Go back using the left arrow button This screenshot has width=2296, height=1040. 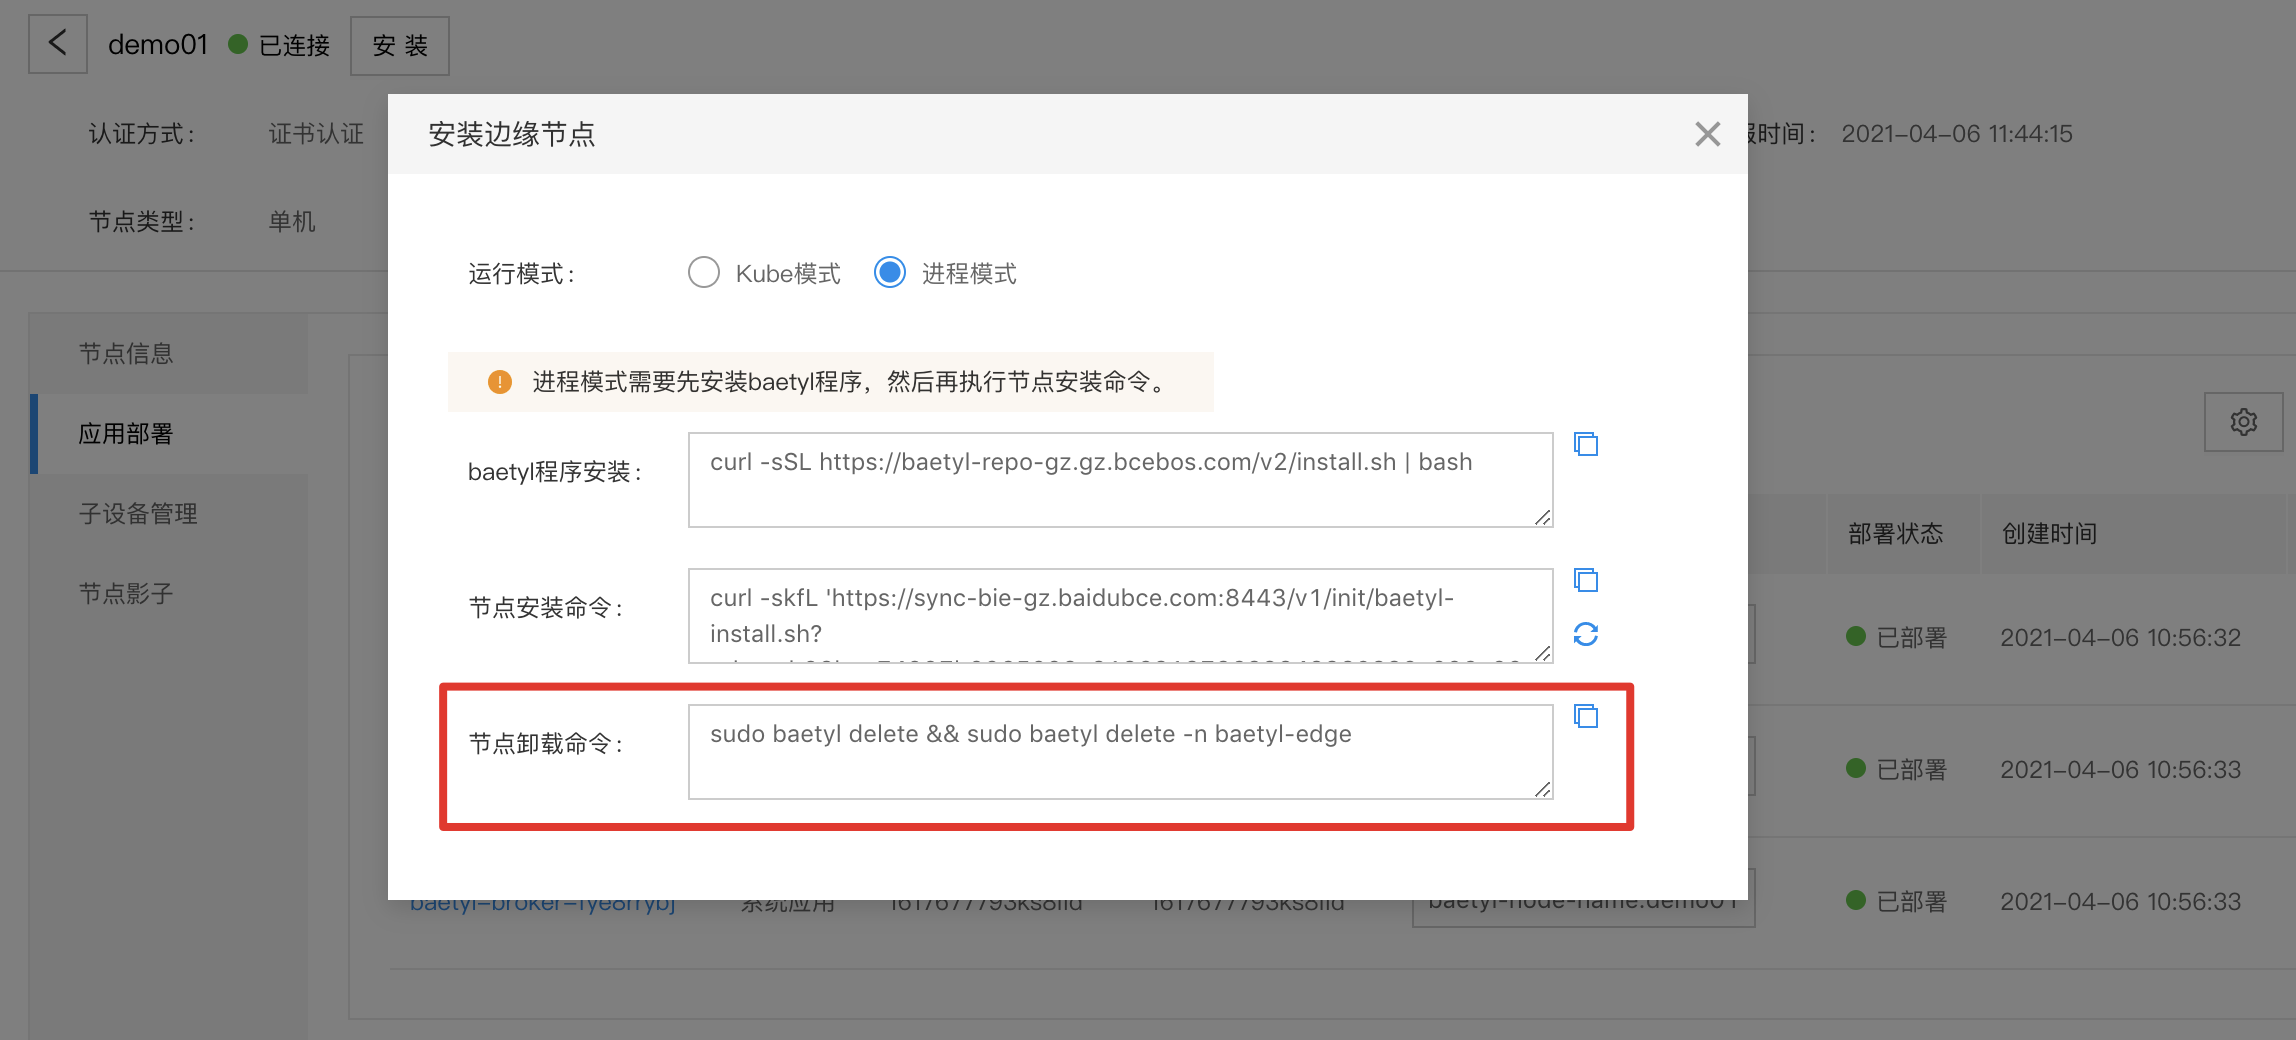(57, 44)
